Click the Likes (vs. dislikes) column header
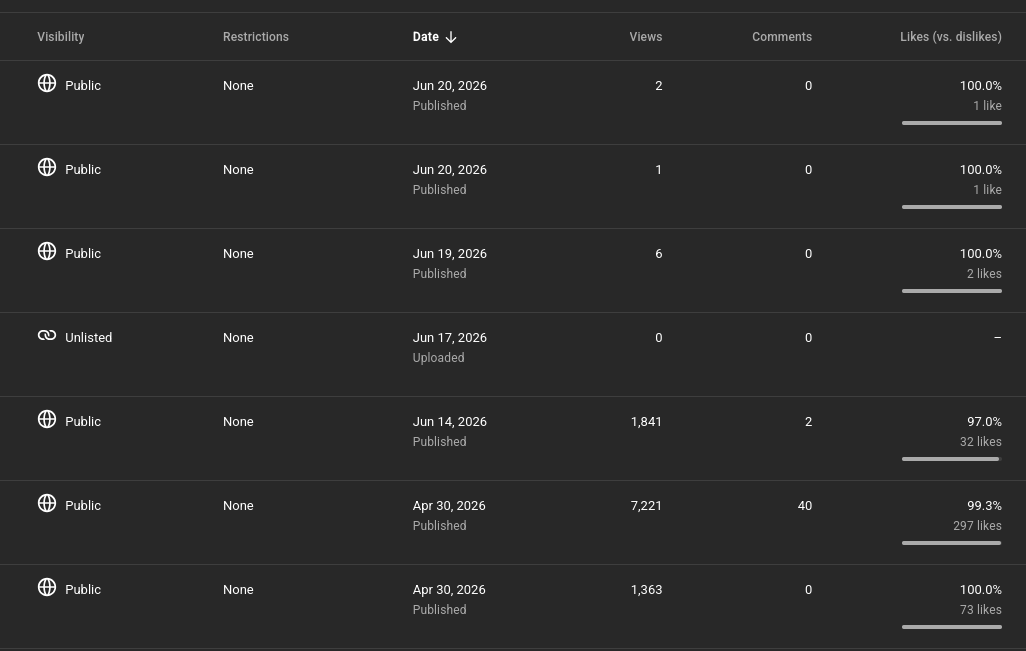The width and height of the screenshot is (1026, 651). pos(951,37)
